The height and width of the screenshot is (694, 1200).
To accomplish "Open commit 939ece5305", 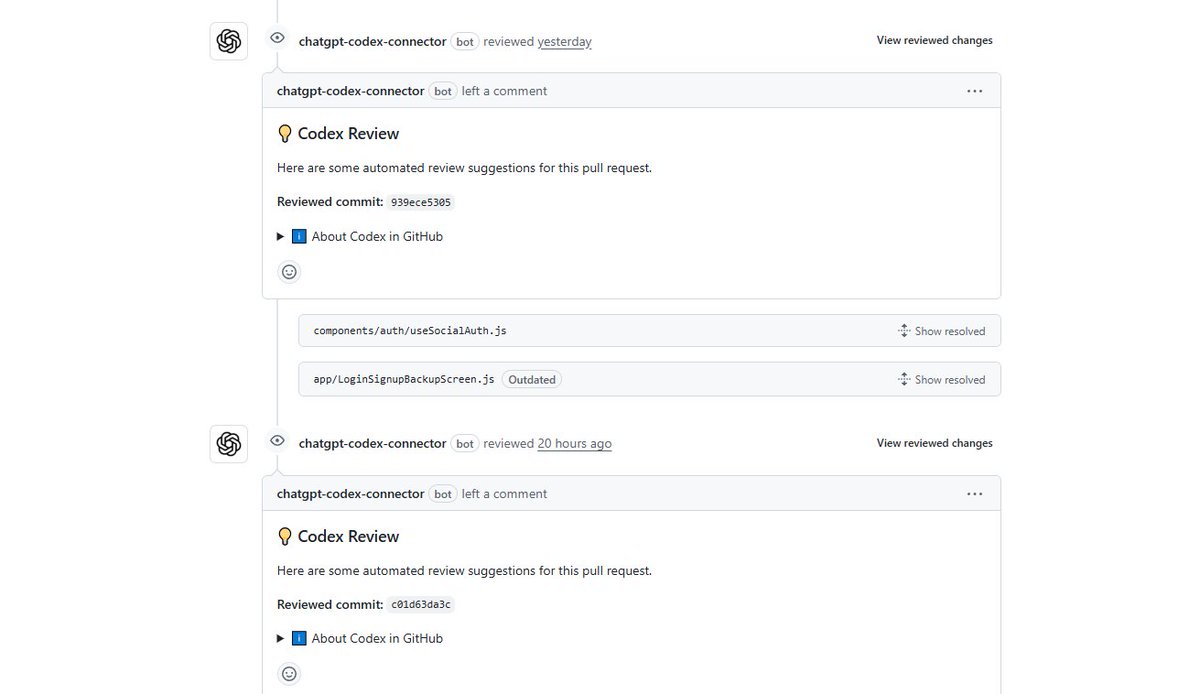I will point(421,202).
